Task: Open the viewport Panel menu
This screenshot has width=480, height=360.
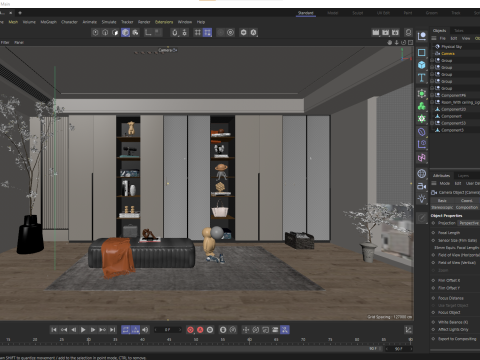Action: [19, 42]
